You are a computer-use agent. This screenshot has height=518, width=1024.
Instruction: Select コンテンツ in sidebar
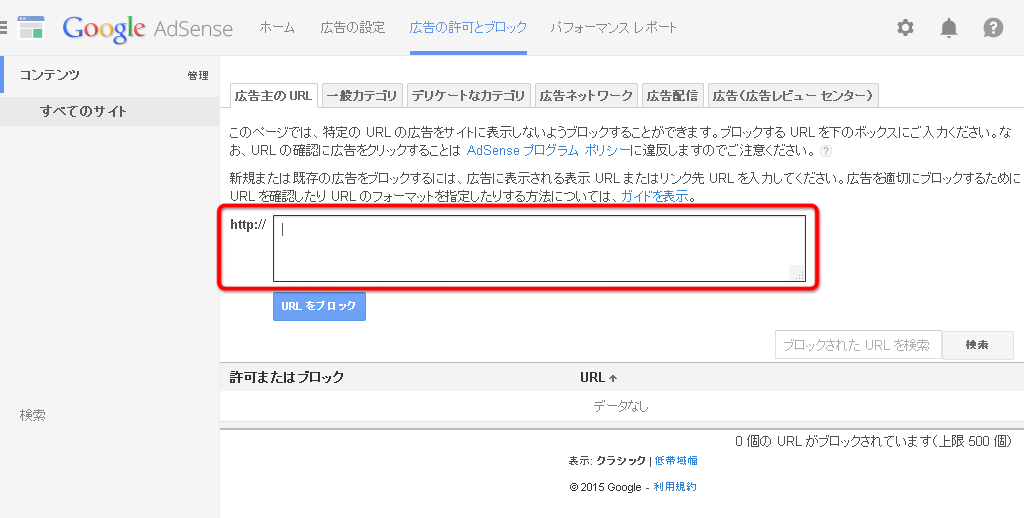[50, 74]
